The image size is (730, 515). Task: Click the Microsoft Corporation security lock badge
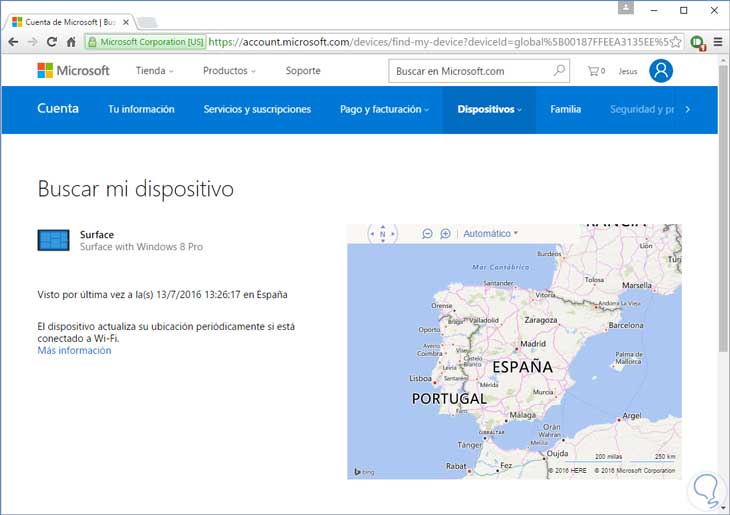coord(146,42)
